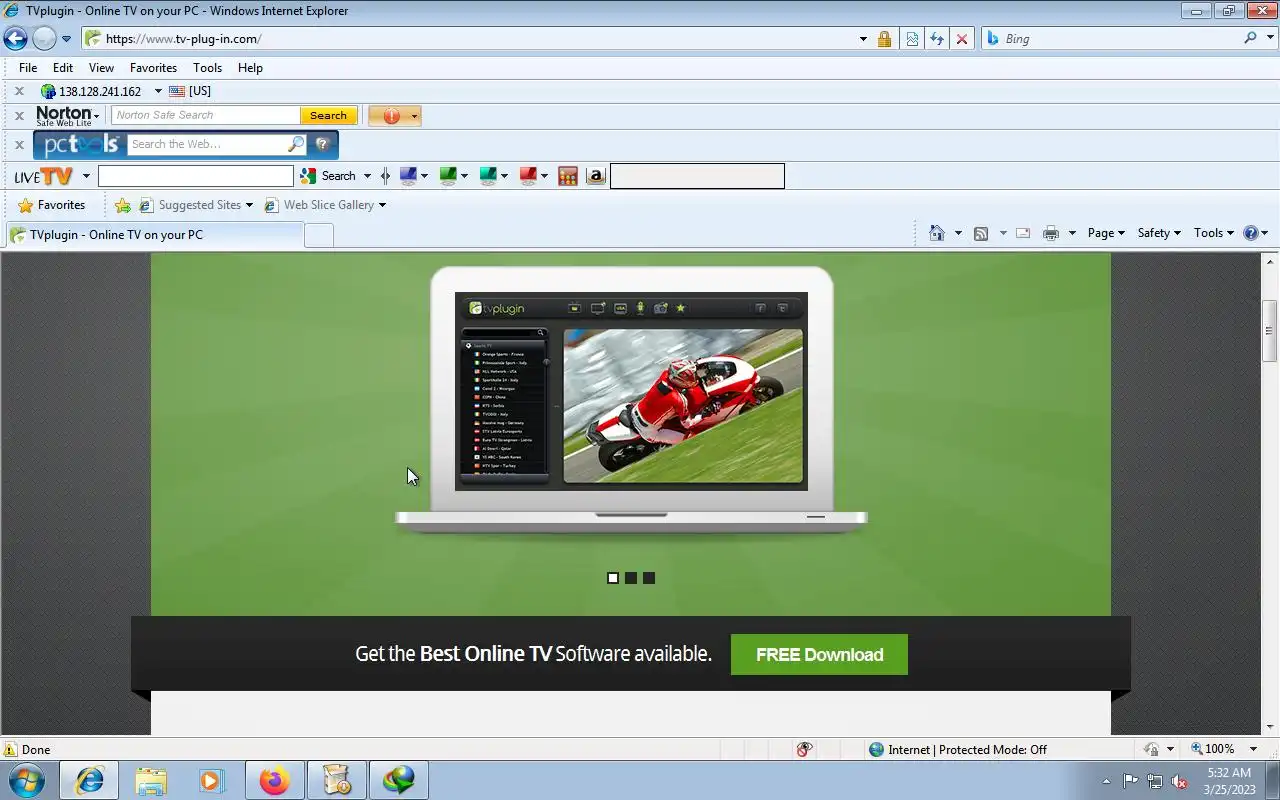Expand the LiveTV Search options dropdown
The width and height of the screenshot is (1280, 800).
(x=367, y=176)
